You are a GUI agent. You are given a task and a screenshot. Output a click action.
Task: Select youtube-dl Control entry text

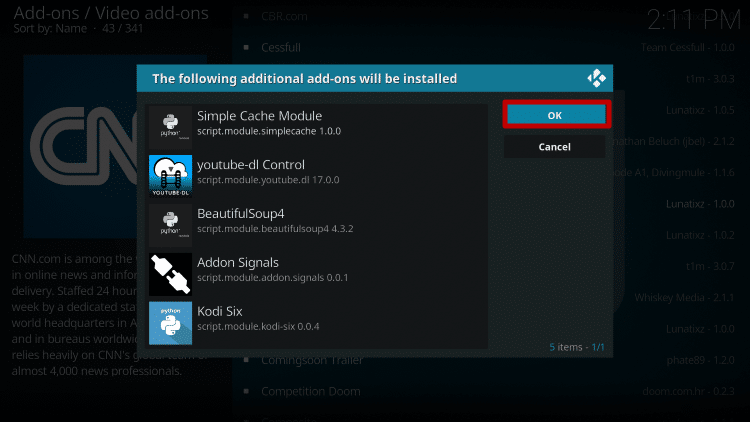[x=251, y=165]
